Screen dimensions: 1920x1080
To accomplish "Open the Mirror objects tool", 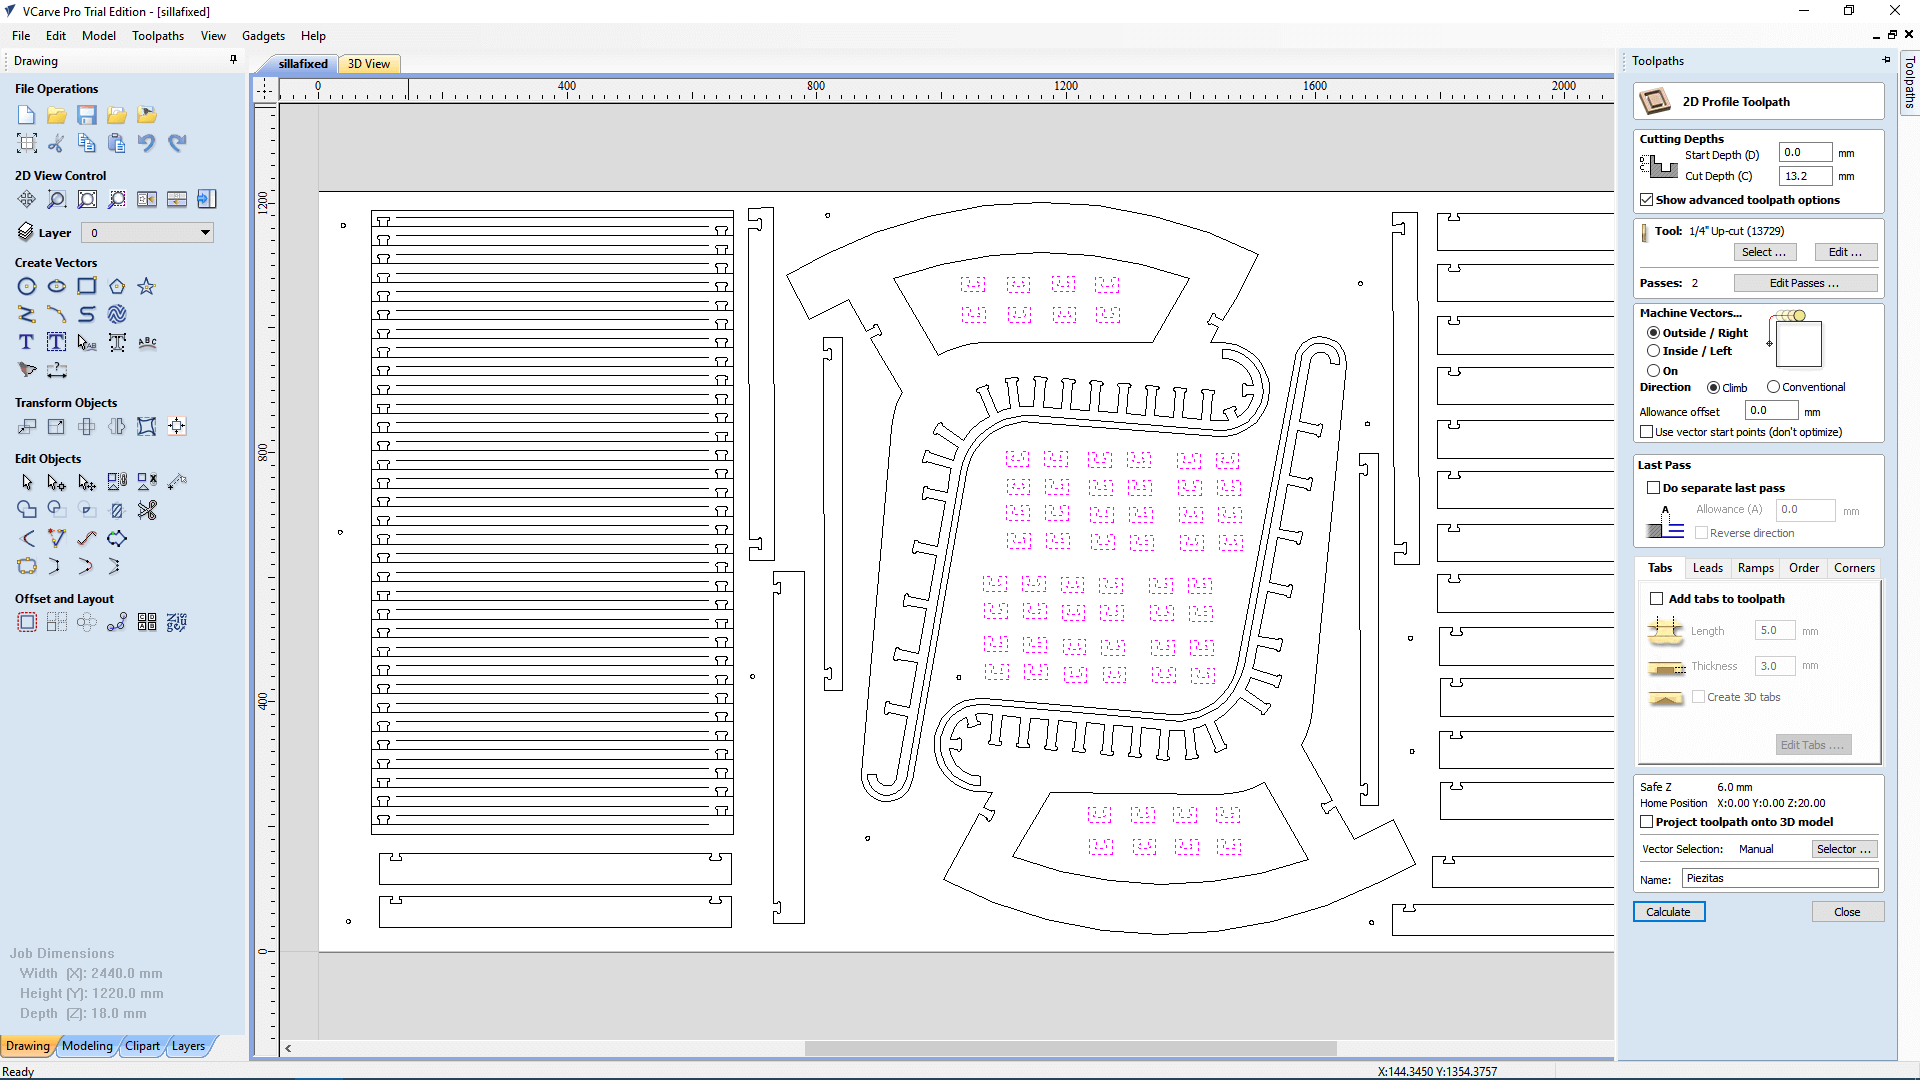I will [x=117, y=426].
